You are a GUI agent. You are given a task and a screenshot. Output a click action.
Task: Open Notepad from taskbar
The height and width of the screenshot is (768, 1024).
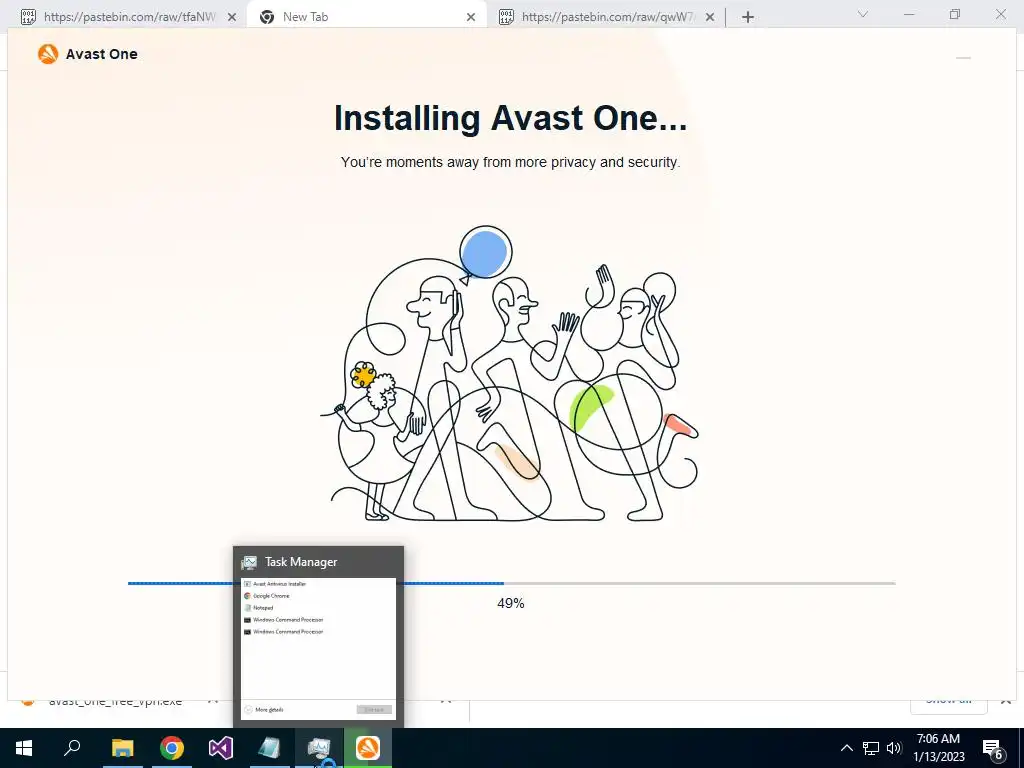pyautogui.click(x=270, y=748)
